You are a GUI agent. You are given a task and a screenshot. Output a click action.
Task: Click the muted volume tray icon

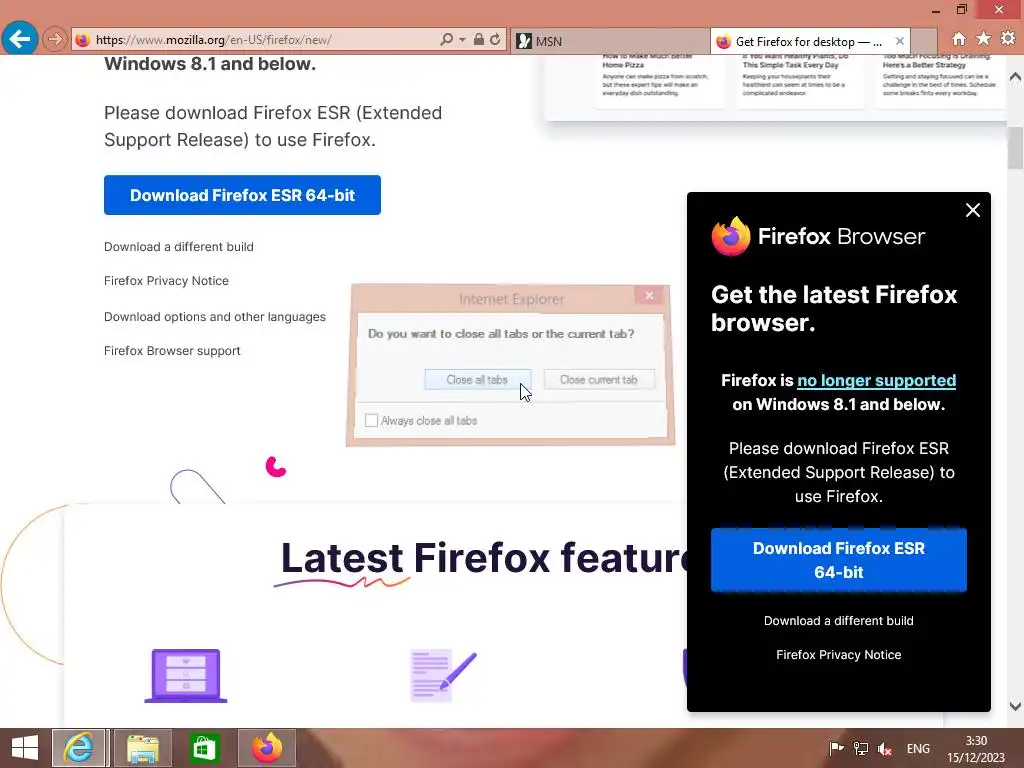tap(885, 749)
